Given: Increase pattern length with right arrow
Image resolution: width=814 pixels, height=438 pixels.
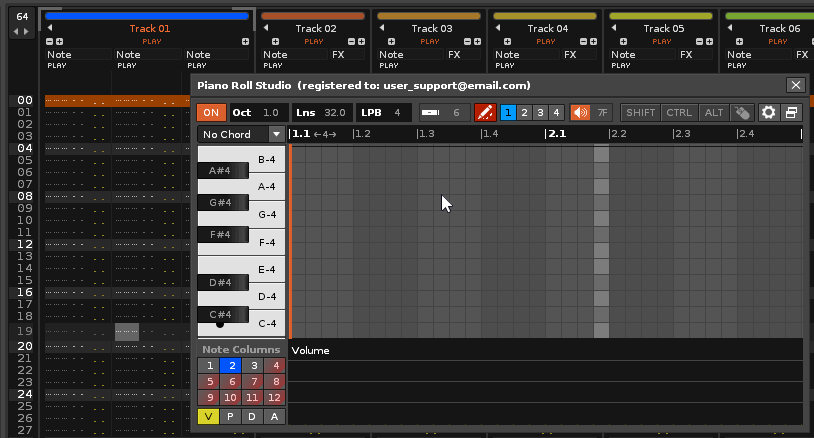Looking at the screenshot, I should tap(26, 32).
